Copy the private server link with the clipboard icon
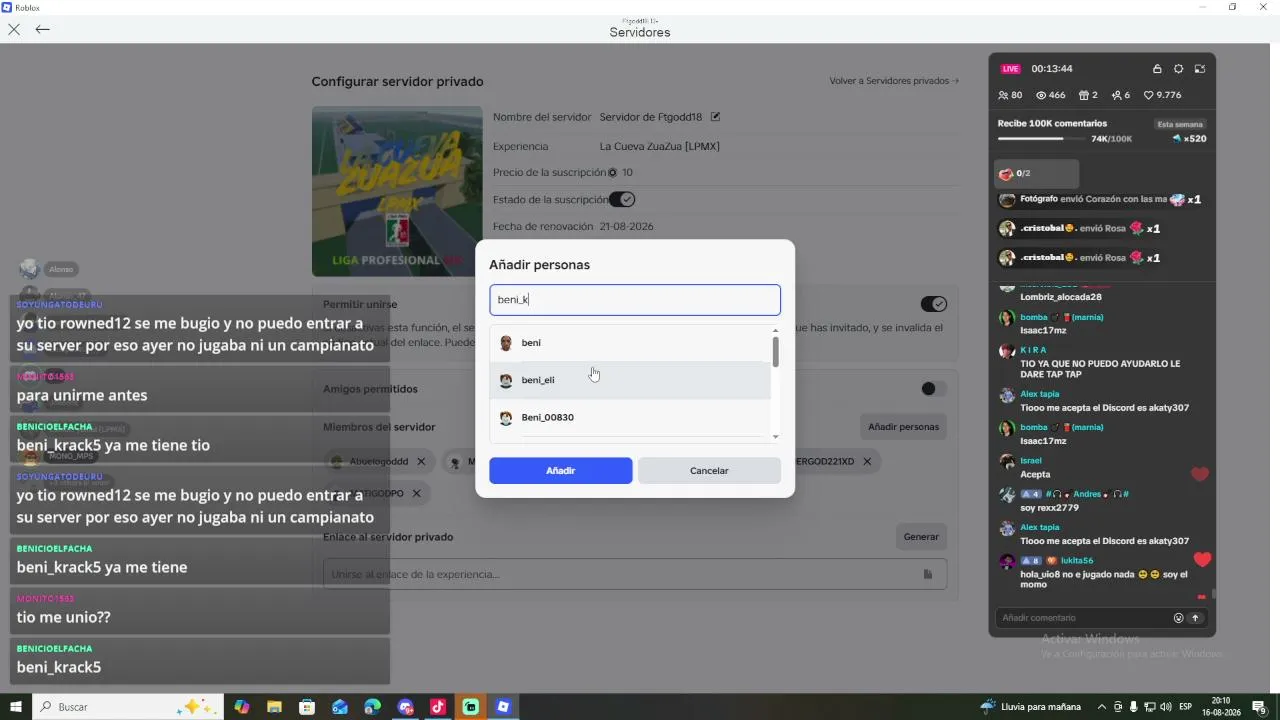The image size is (1280, 720). (x=927, y=574)
